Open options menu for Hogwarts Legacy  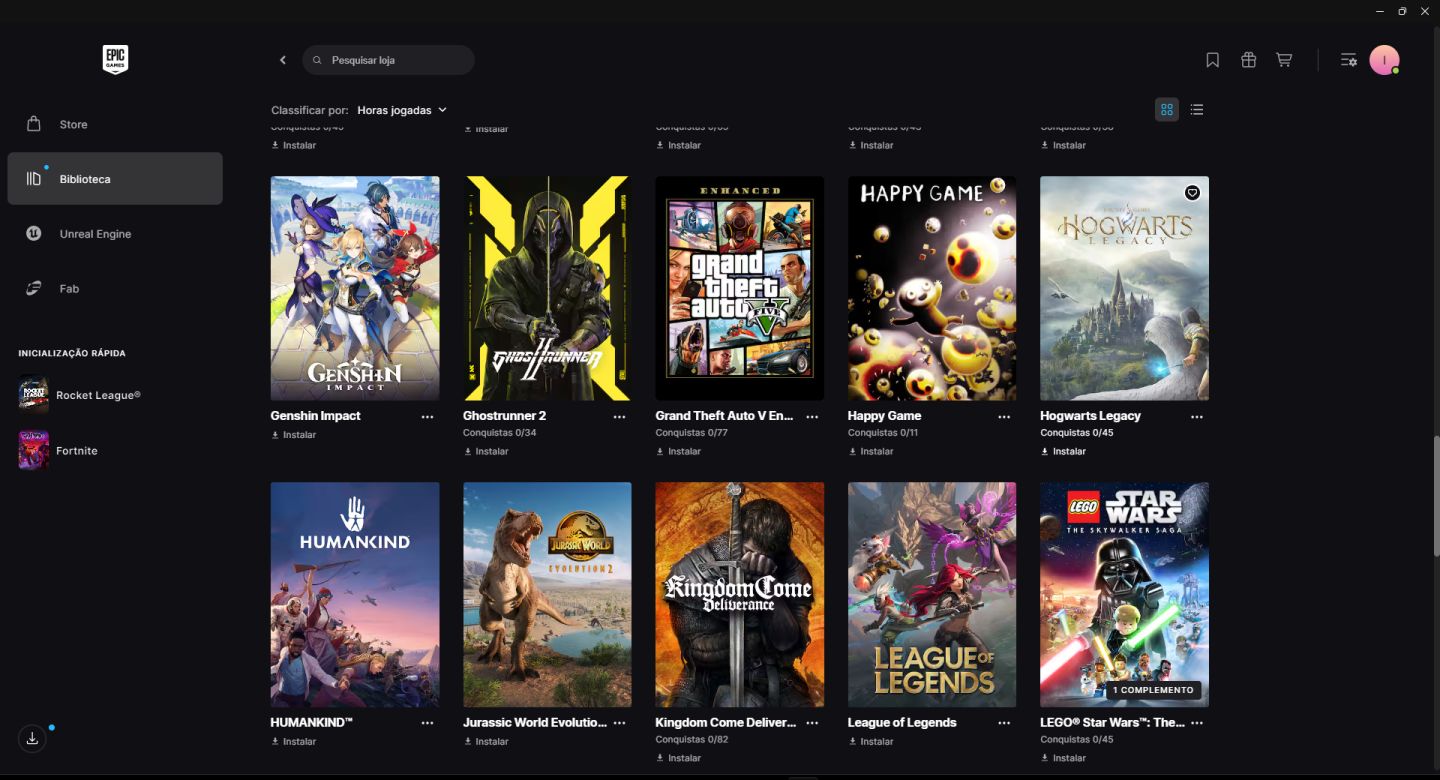click(1197, 417)
